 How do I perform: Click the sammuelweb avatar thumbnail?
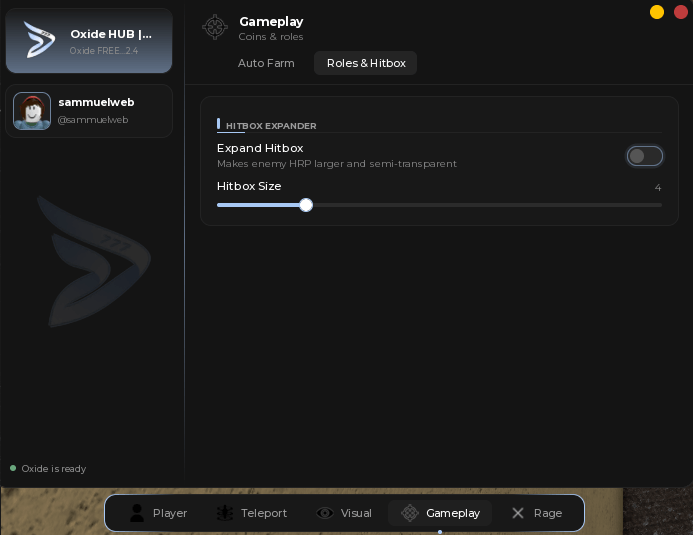pyautogui.click(x=32, y=111)
